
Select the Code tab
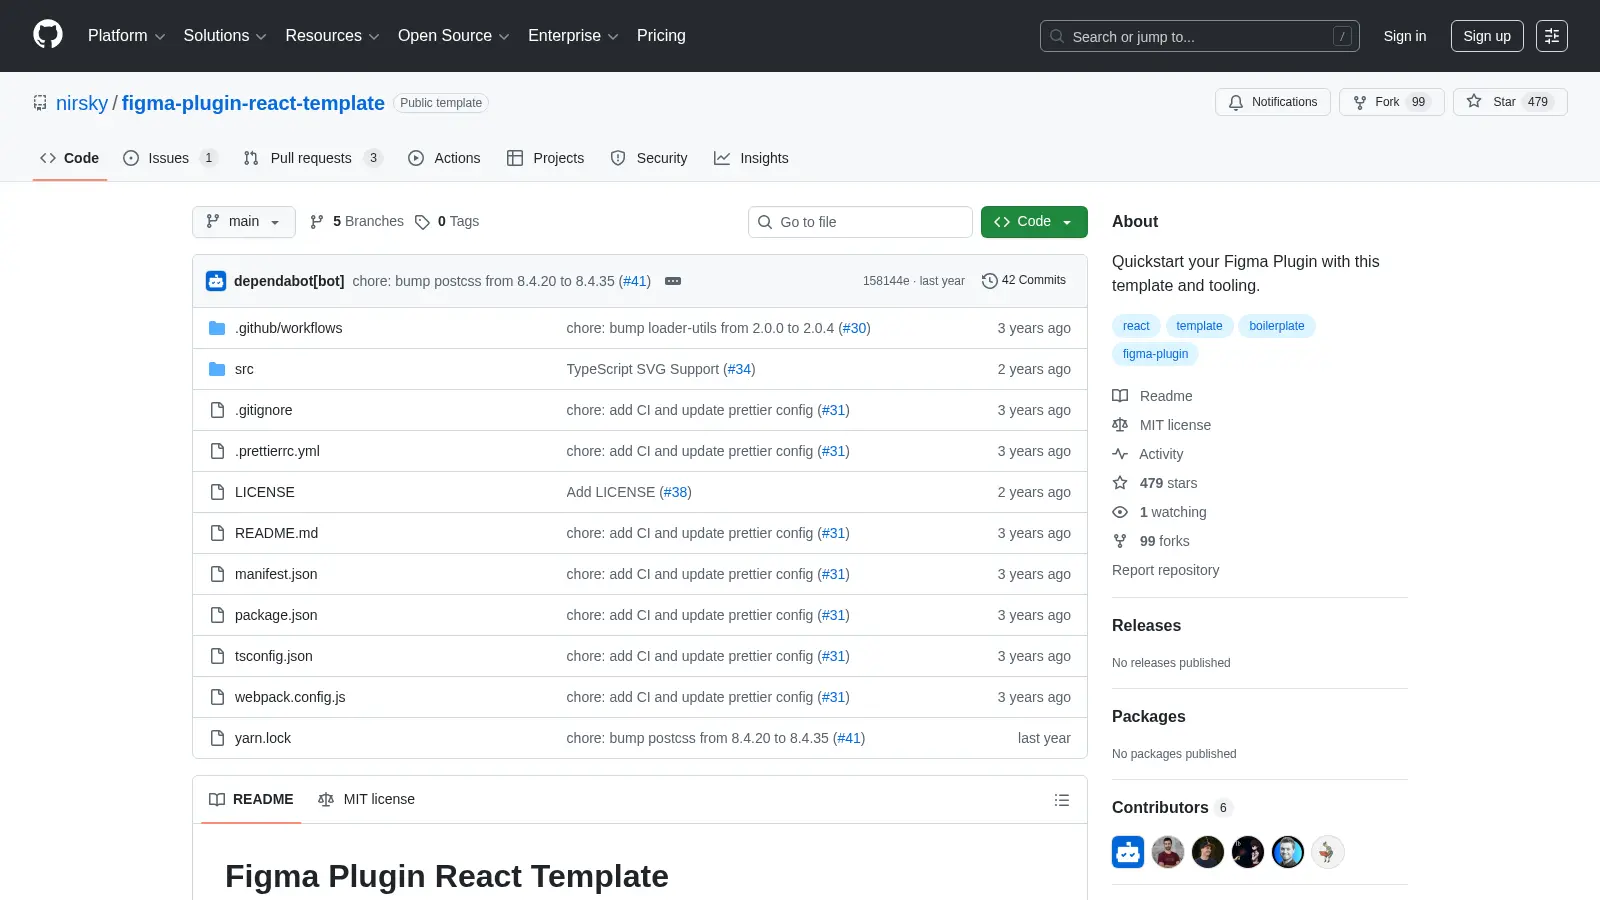(69, 158)
